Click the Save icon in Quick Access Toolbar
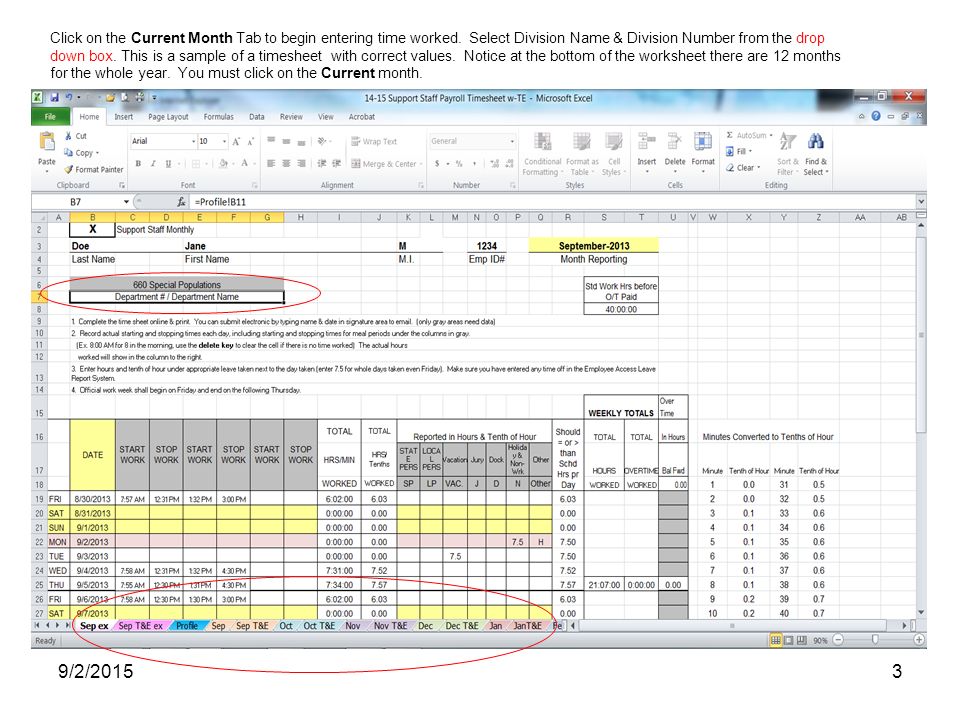The width and height of the screenshot is (960, 720). (54, 97)
